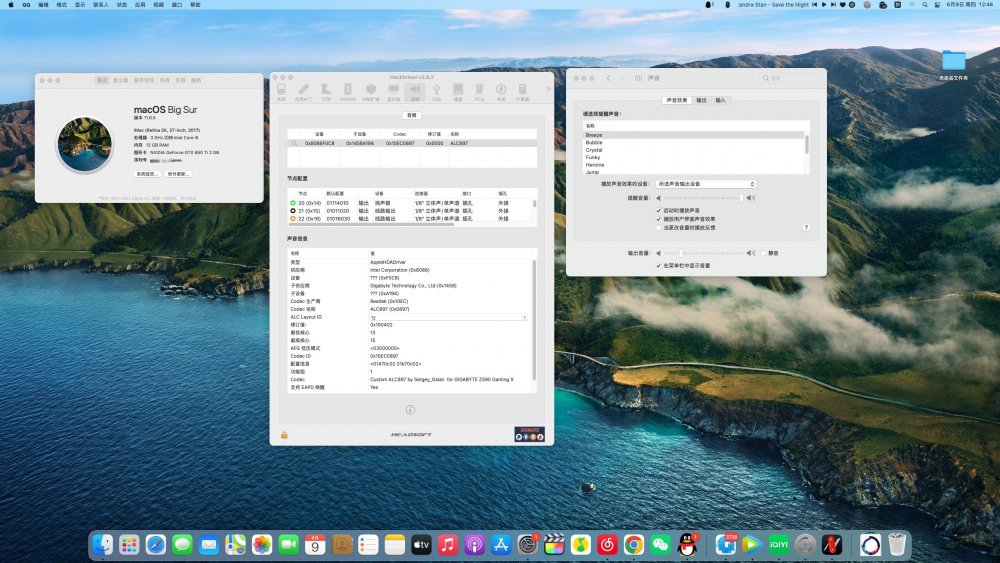Launch Safari from the Dock
1000x563 pixels.
156,545
